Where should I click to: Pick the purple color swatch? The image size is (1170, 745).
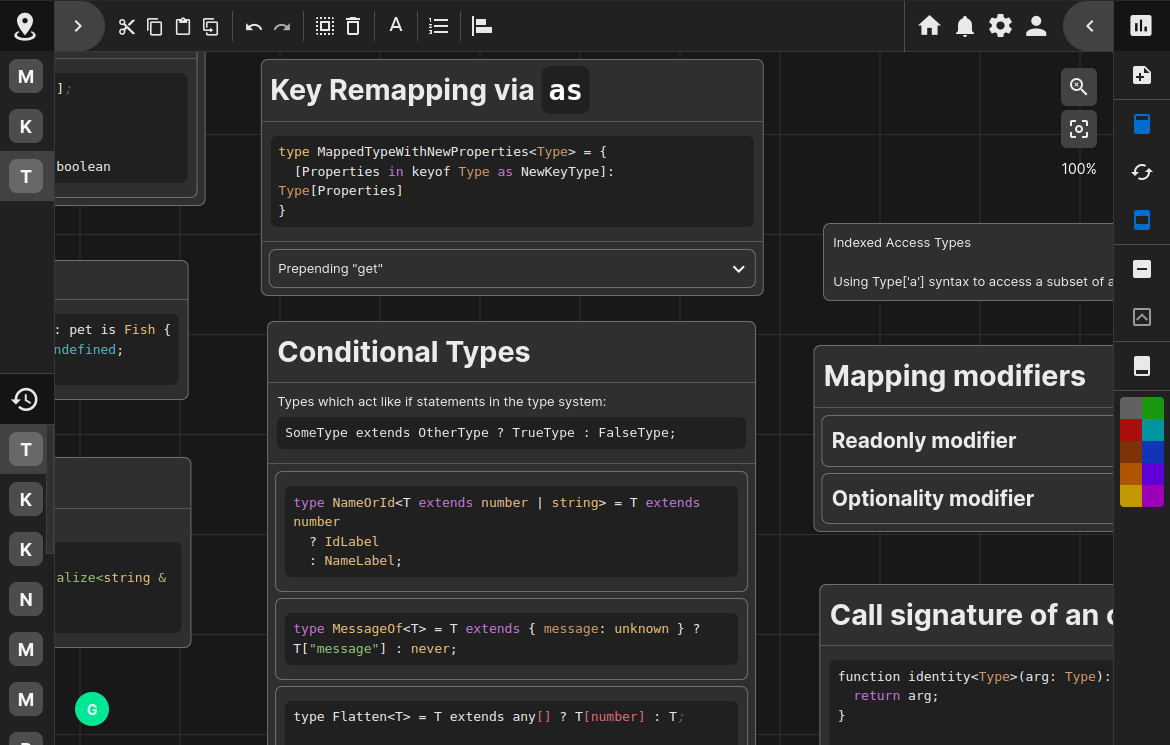pyautogui.click(x=1153, y=473)
